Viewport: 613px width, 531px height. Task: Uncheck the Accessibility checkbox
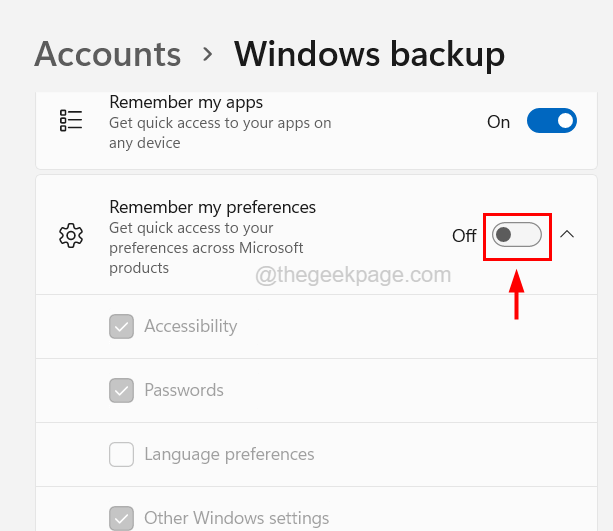(x=121, y=326)
